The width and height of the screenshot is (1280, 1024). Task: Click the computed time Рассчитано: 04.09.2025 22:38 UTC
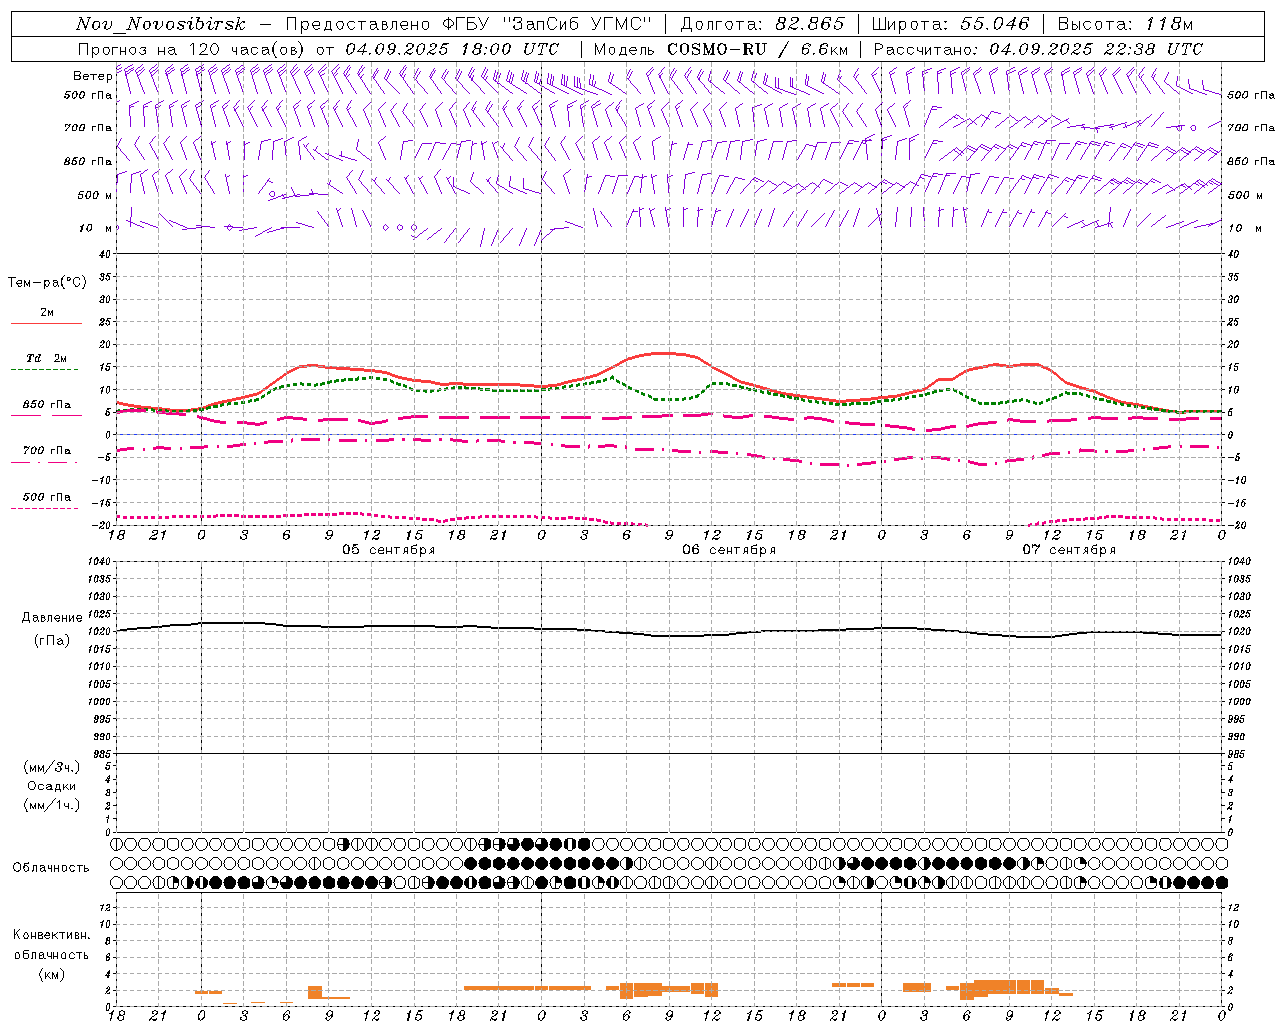[x=1038, y=49]
